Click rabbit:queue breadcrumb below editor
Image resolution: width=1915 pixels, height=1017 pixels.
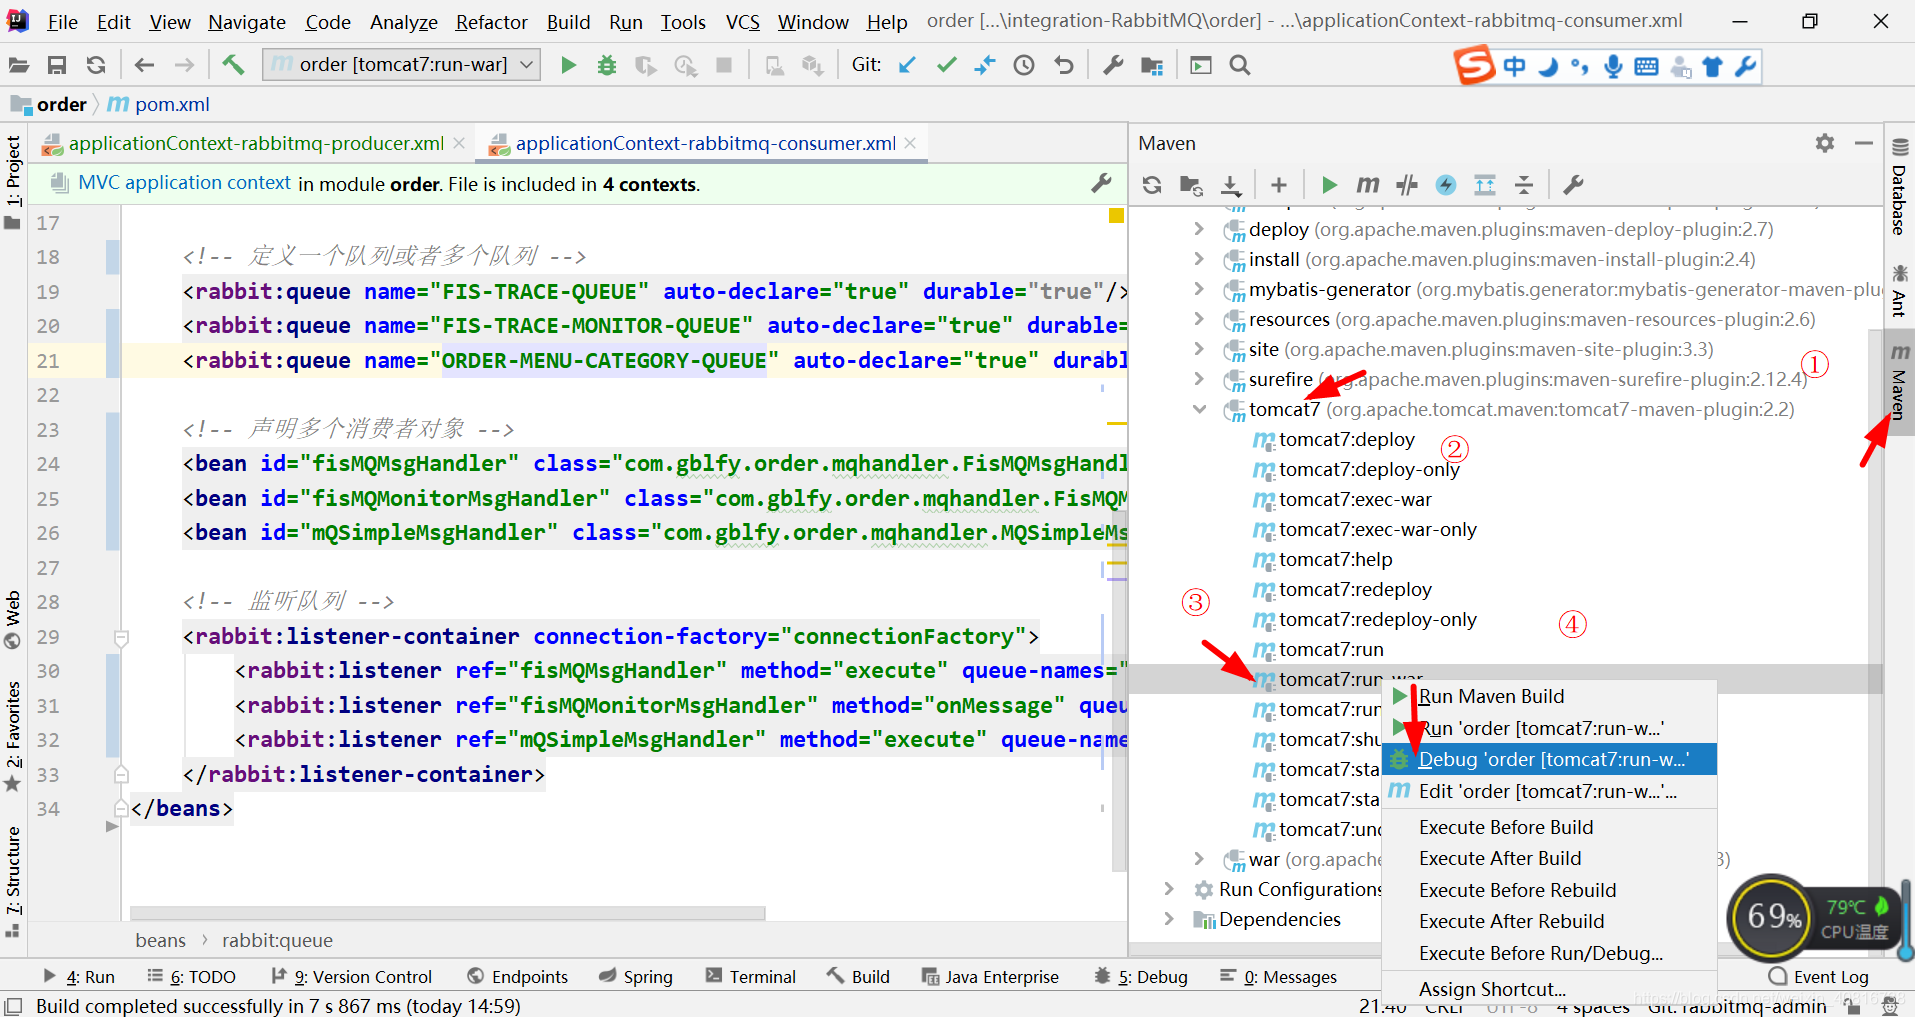coord(277,940)
